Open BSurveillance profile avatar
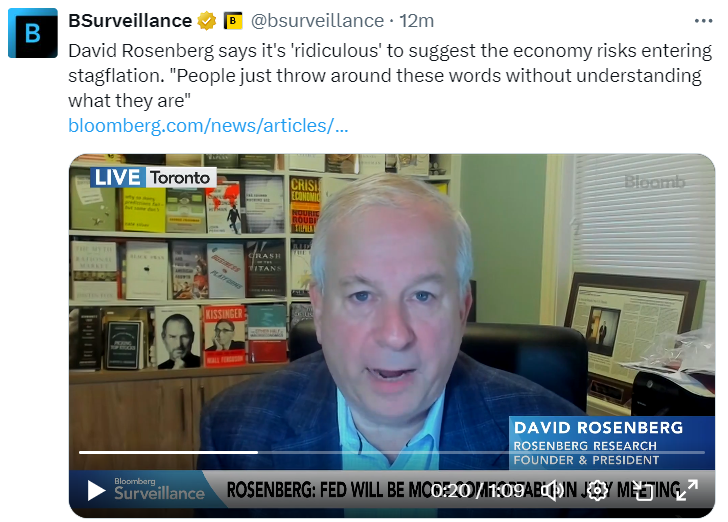728x522 pixels. 33,33
